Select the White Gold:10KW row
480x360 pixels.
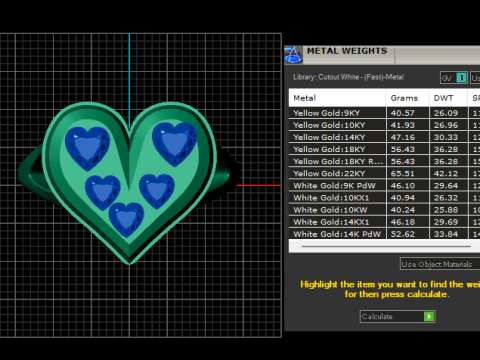pos(384,210)
